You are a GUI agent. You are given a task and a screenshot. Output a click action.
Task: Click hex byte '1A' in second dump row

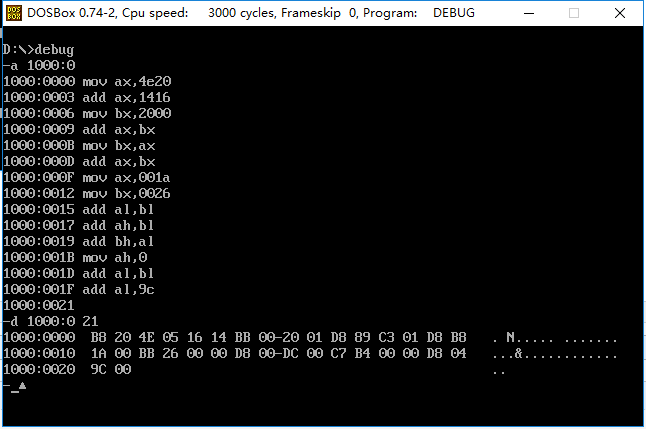(x=98, y=353)
